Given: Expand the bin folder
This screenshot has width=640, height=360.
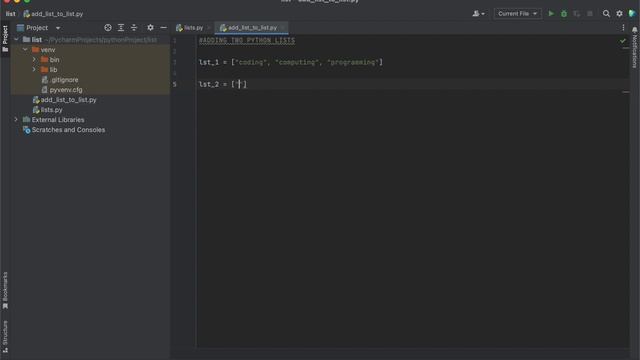Looking at the screenshot, I should click(x=34, y=60).
